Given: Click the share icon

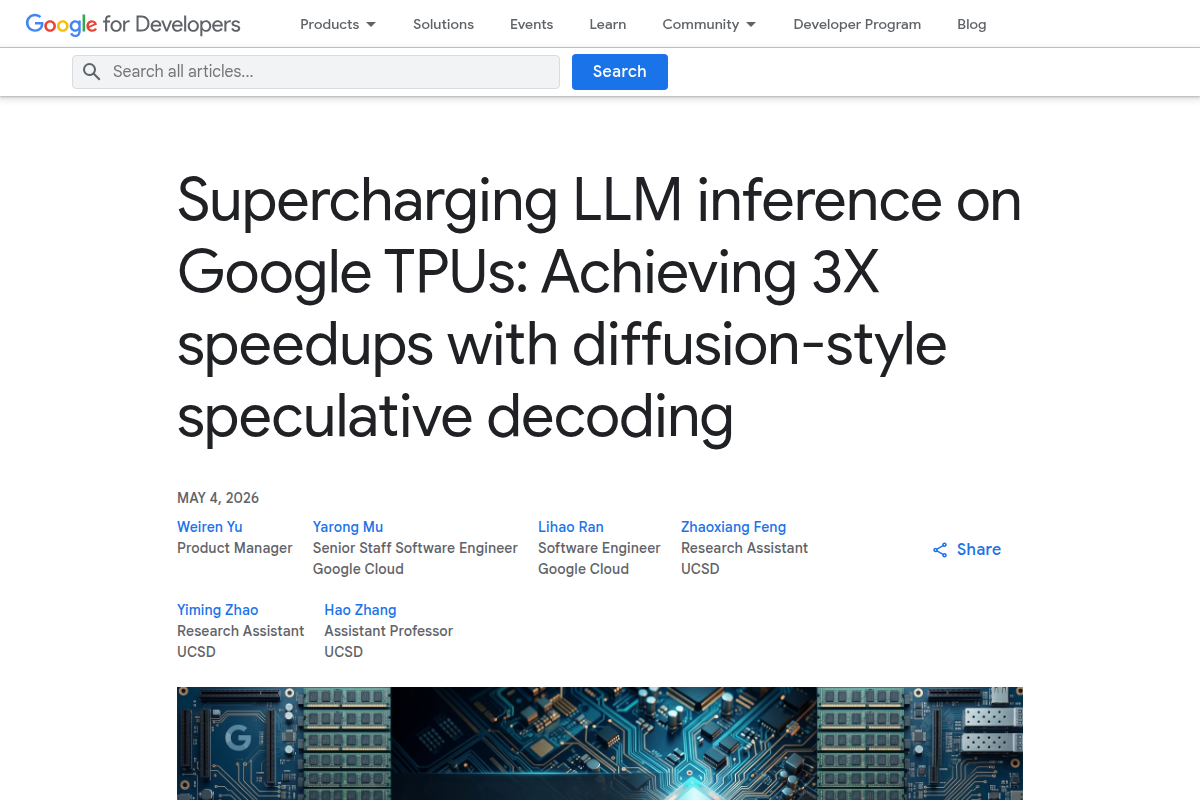Looking at the screenshot, I should (940, 550).
